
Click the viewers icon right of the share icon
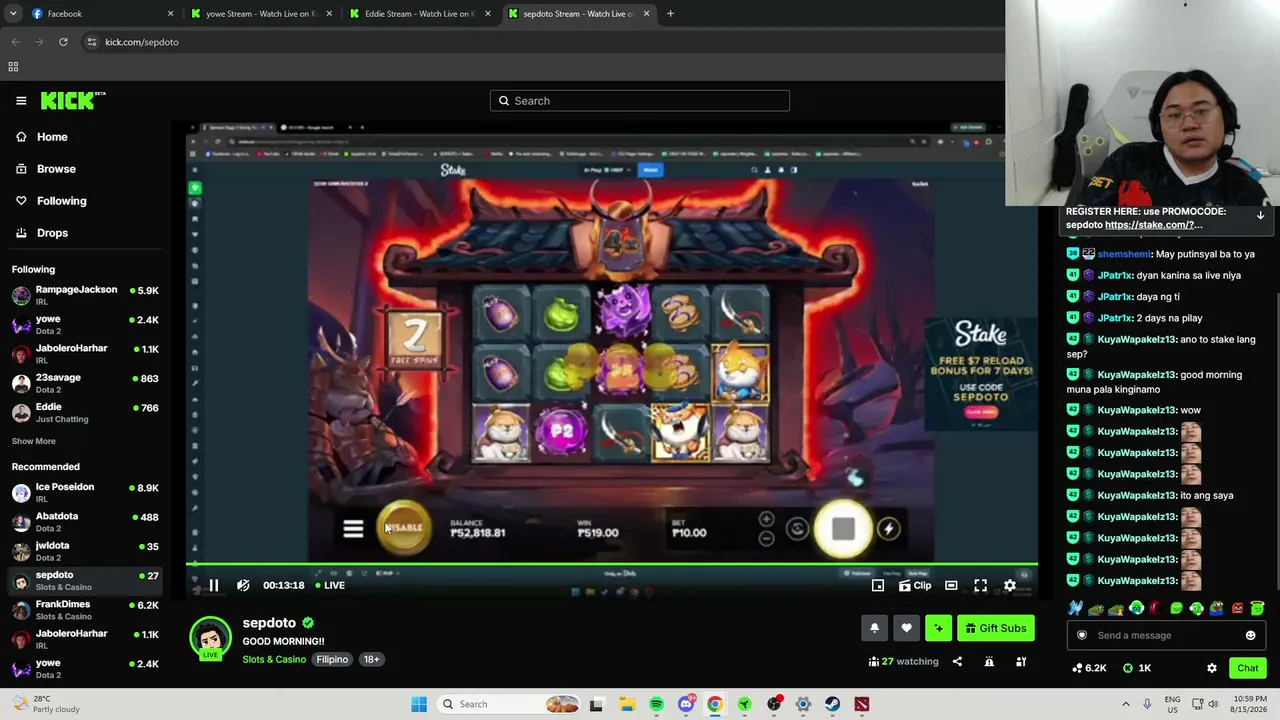[x=989, y=661]
